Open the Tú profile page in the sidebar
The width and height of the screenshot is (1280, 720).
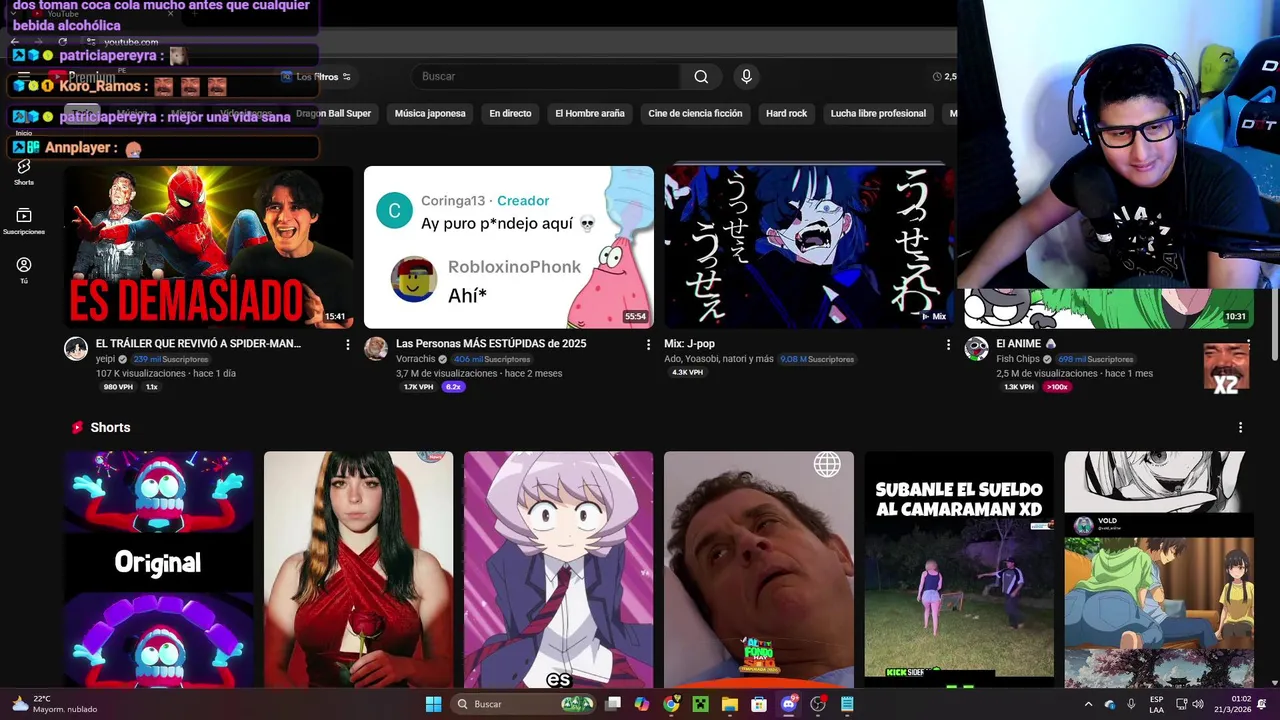[24, 270]
